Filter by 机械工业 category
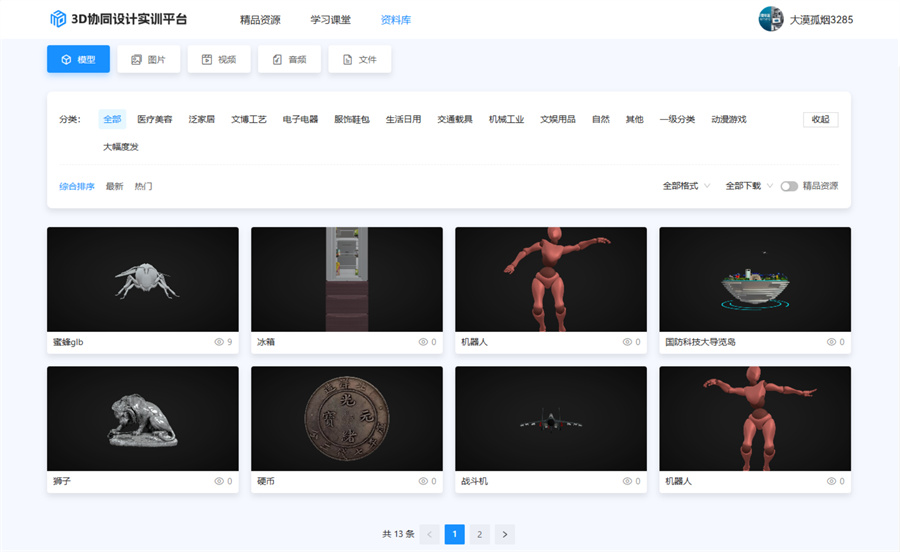The width and height of the screenshot is (900, 552). point(506,119)
